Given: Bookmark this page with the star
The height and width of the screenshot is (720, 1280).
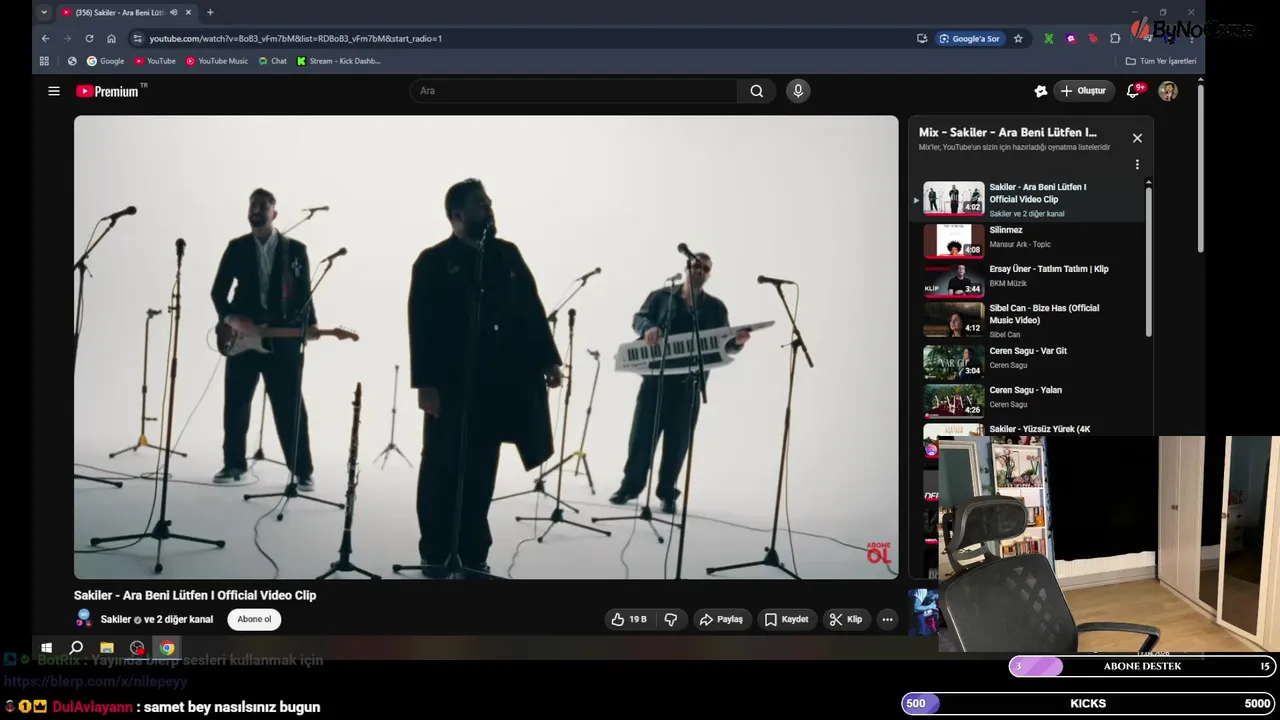Looking at the screenshot, I should click(1018, 38).
